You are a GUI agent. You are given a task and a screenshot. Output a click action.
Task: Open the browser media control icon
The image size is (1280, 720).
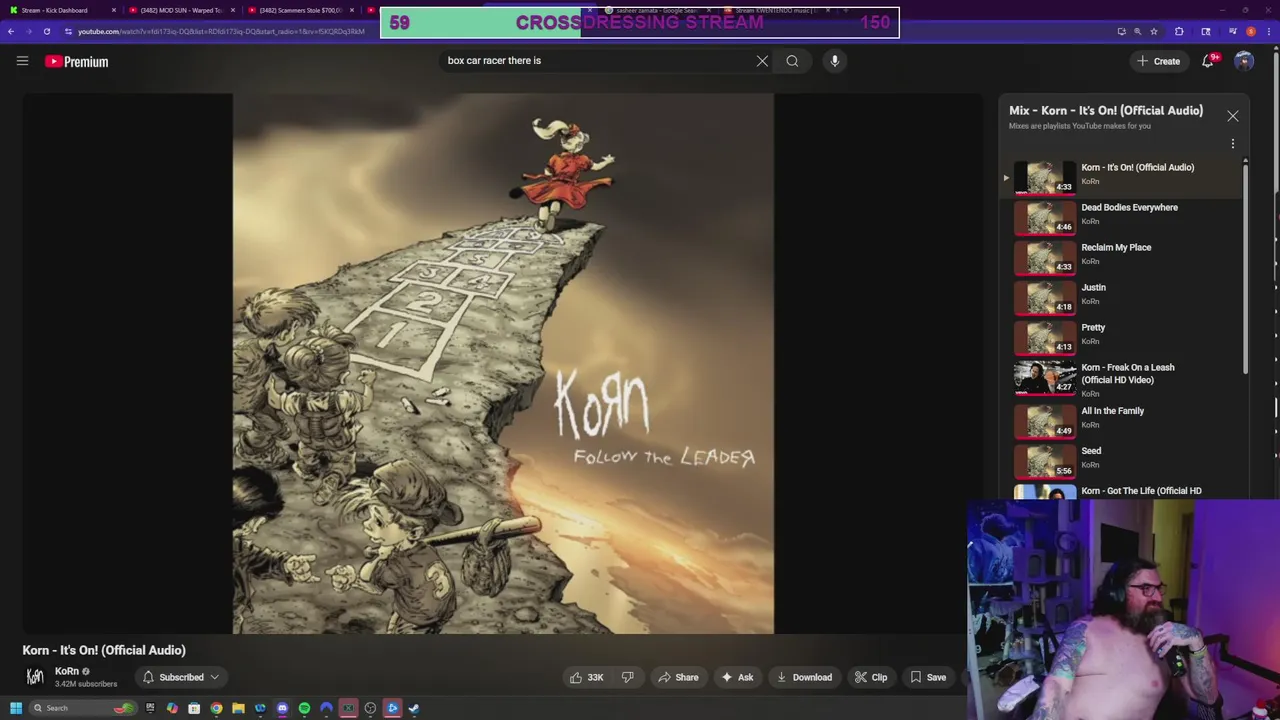(1233, 31)
